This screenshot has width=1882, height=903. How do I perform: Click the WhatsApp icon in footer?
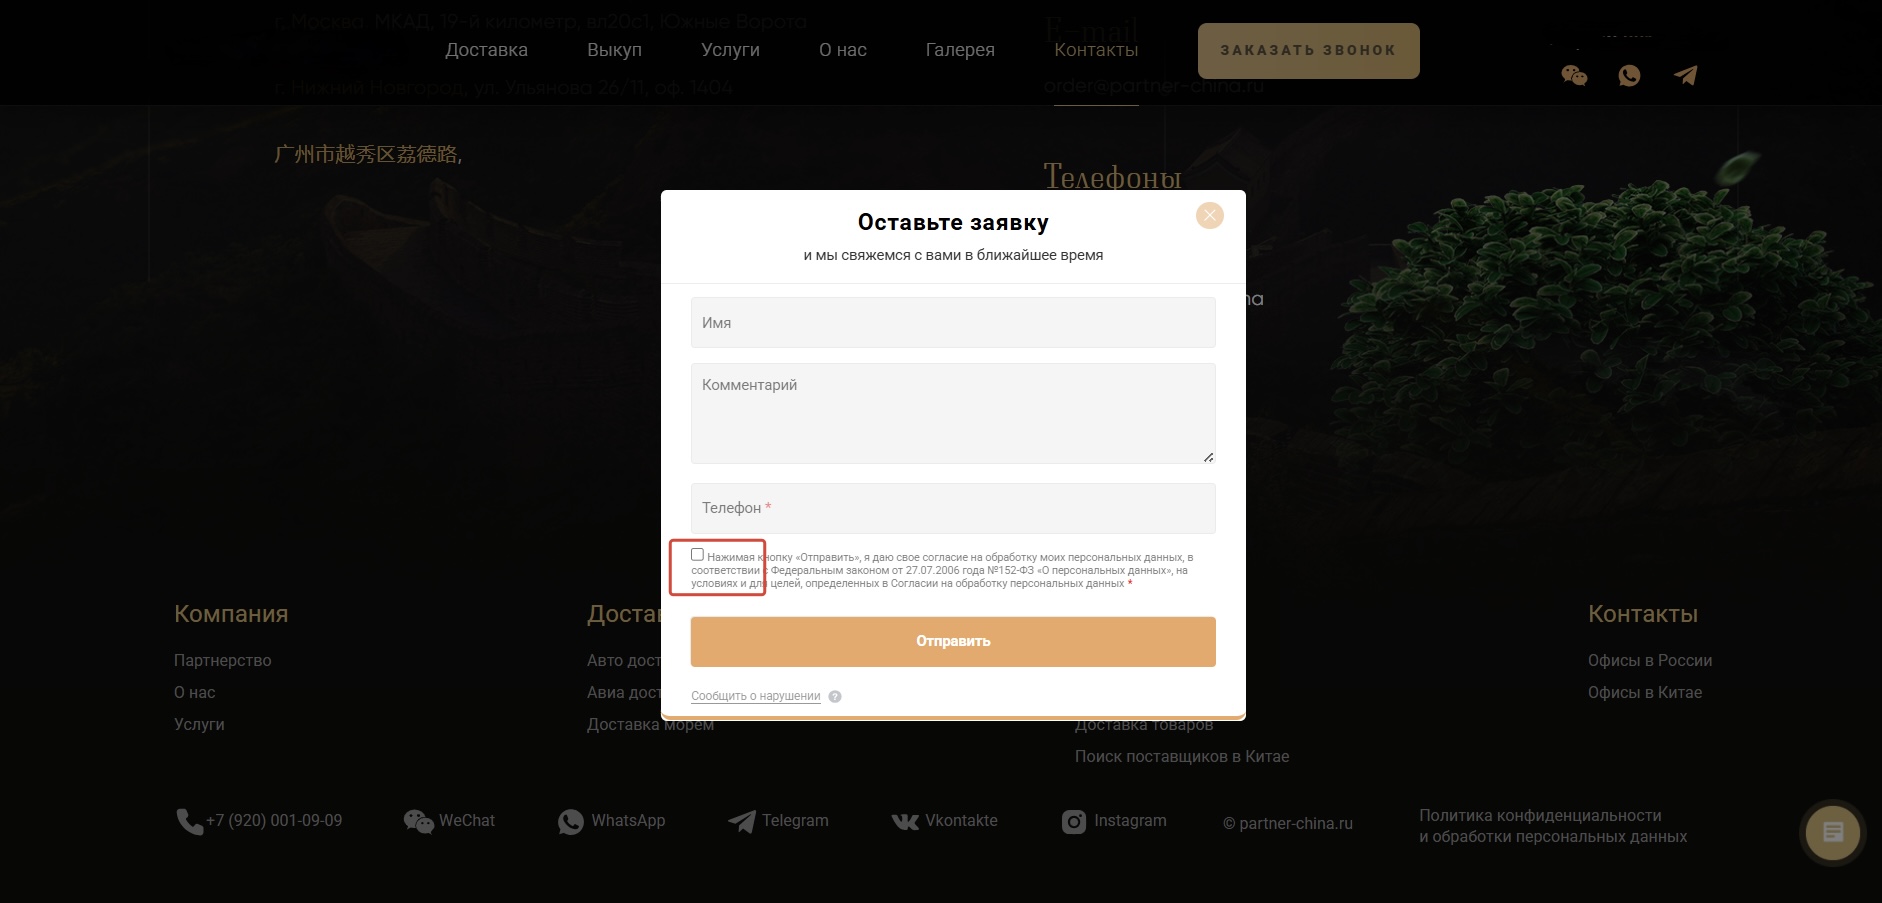click(571, 821)
